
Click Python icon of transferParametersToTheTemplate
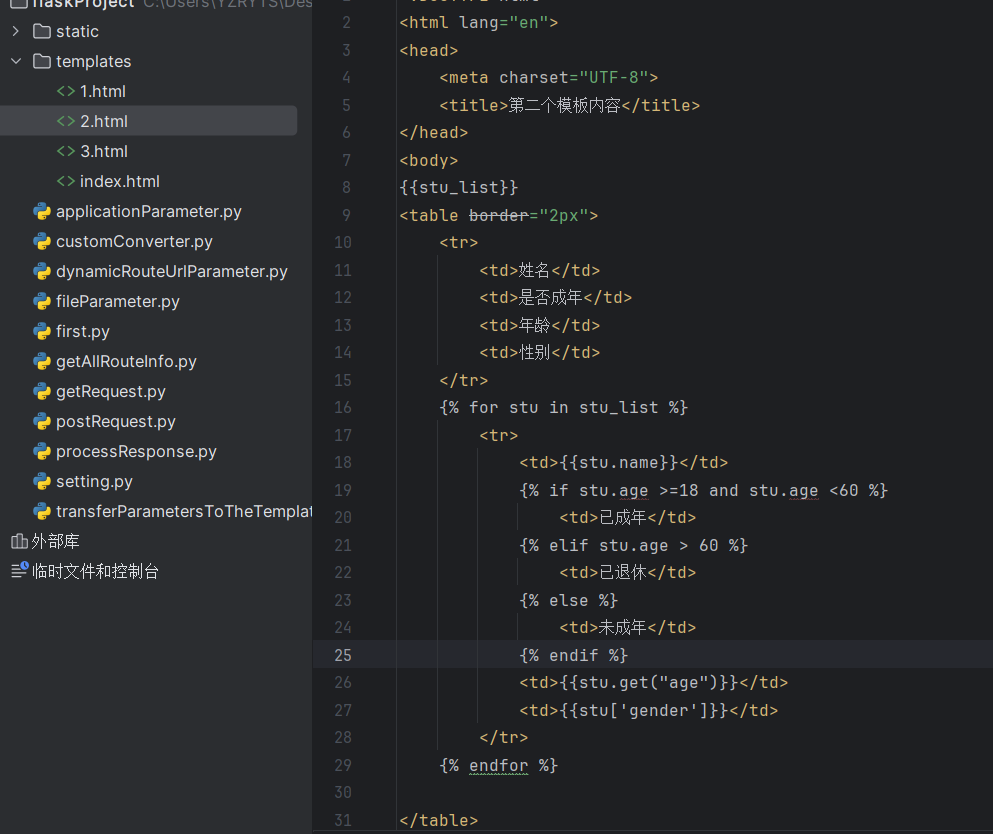point(42,512)
